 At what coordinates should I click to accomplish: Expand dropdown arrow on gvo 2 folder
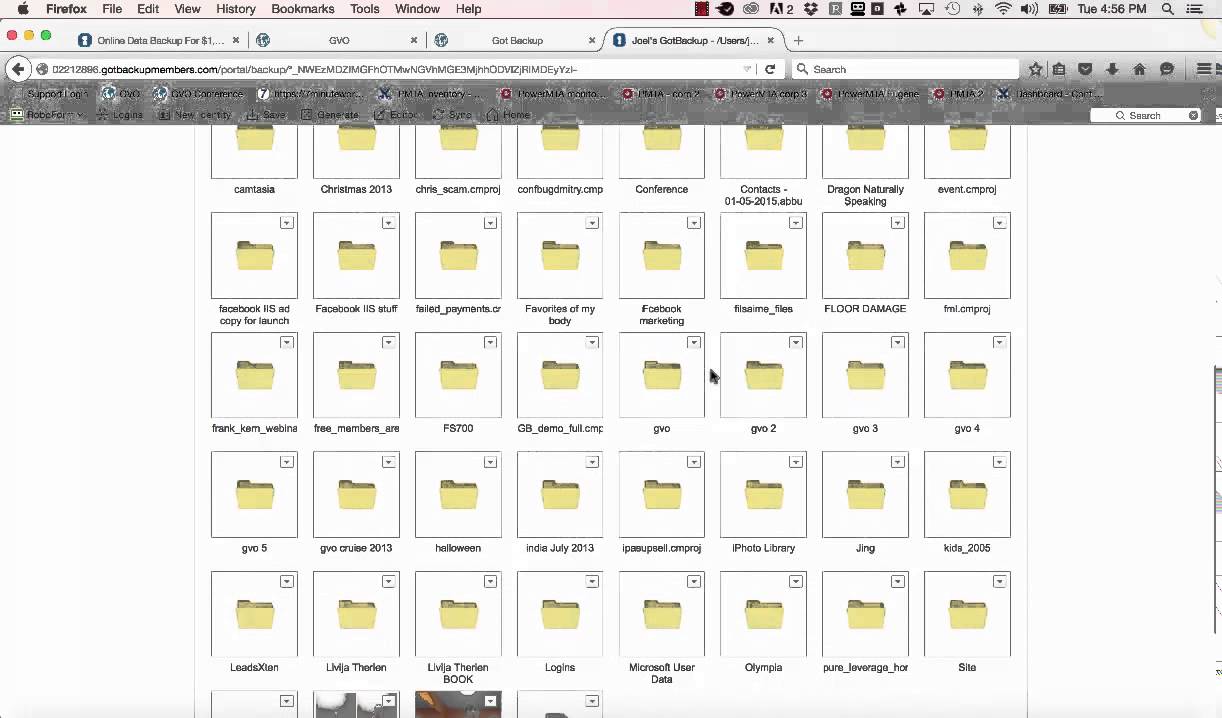click(796, 342)
